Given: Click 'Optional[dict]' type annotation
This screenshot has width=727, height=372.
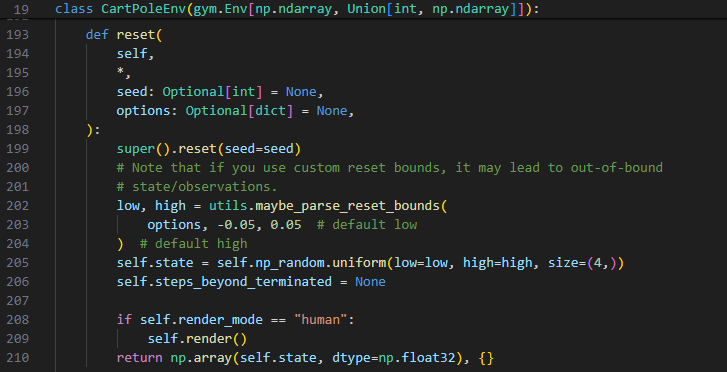Looking at the screenshot, I should 239,111.
